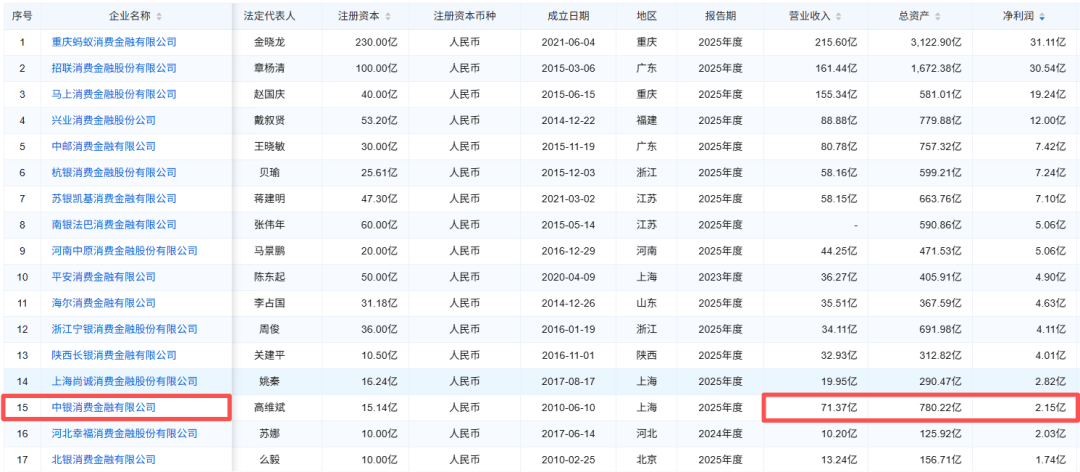
Task: Select legal representative 金晓龙 cell
Action: pos(269,42)
